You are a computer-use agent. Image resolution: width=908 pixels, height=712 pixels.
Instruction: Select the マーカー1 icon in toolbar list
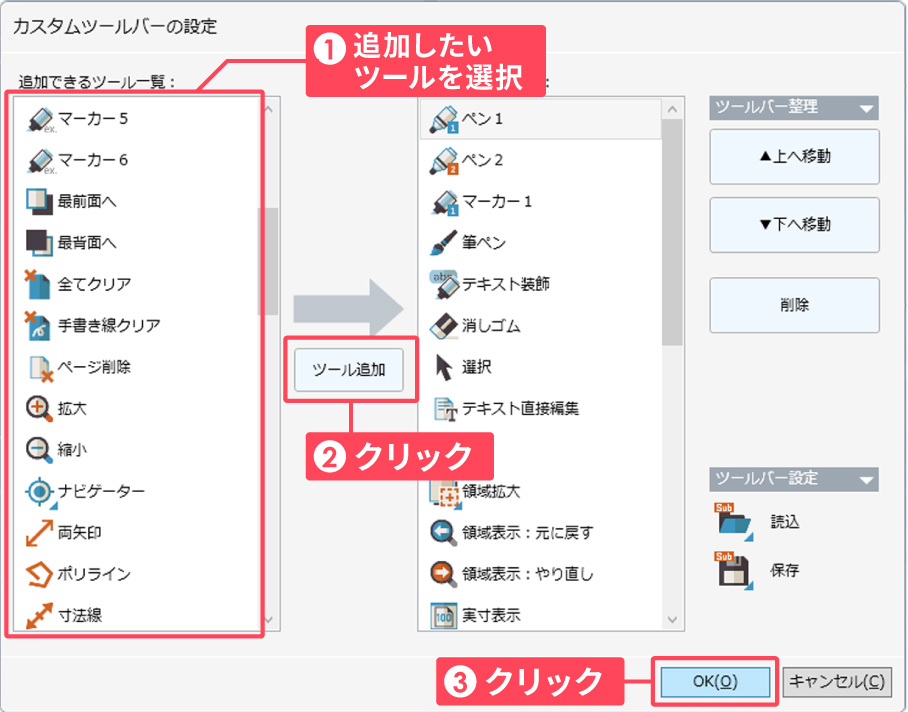pyautogui.click(x=444, y=202)
